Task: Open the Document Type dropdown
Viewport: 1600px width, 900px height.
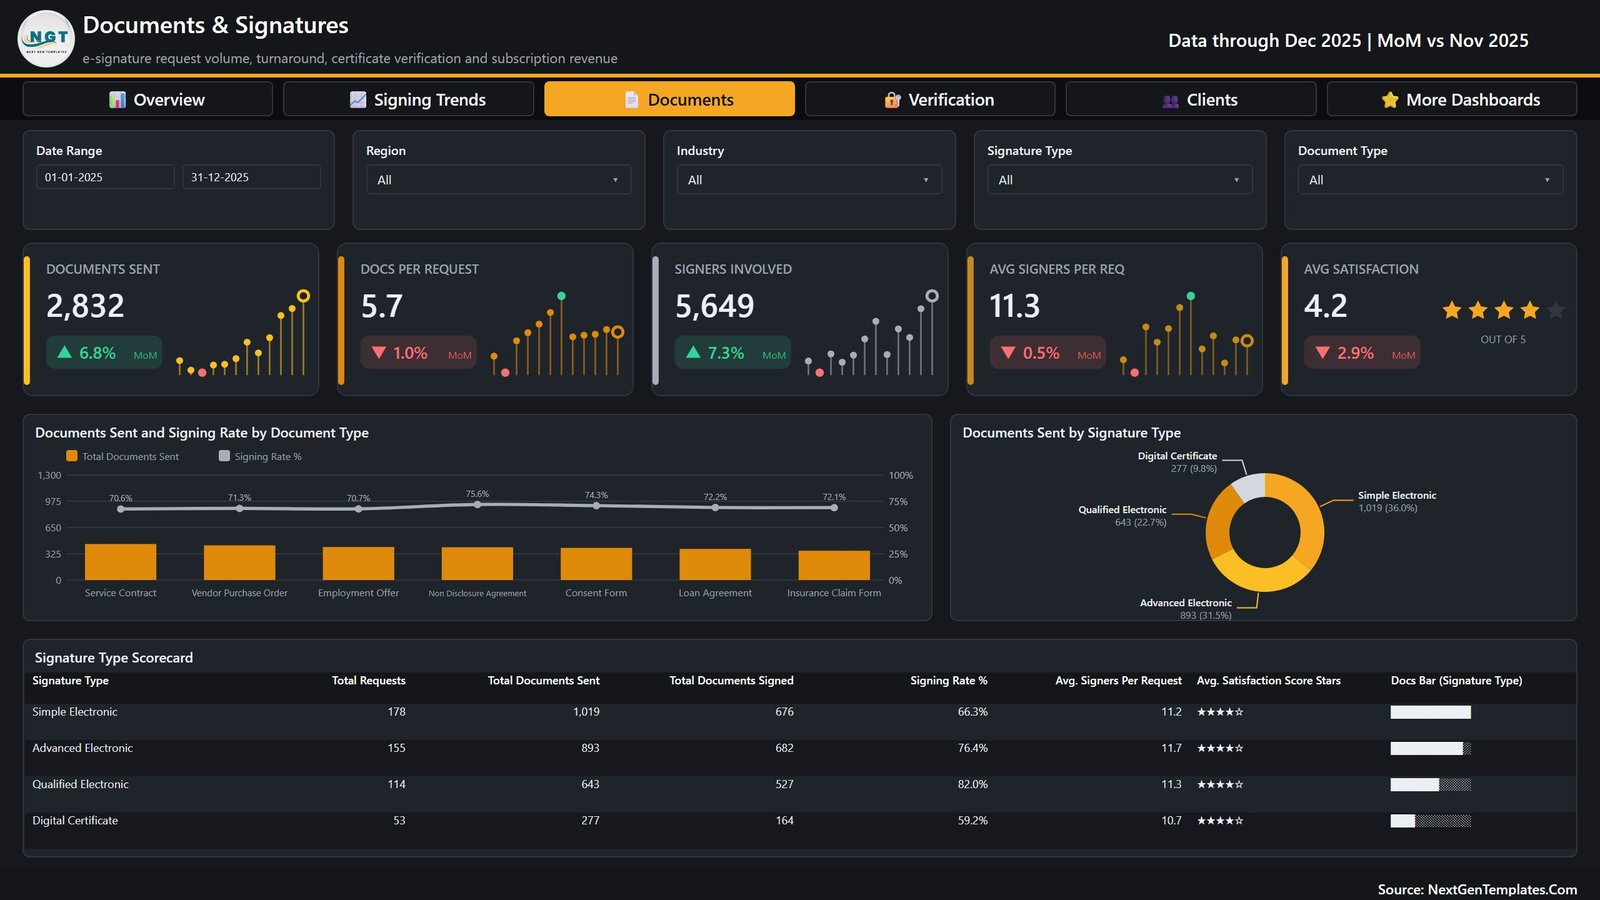Action: click(1430, 180)
